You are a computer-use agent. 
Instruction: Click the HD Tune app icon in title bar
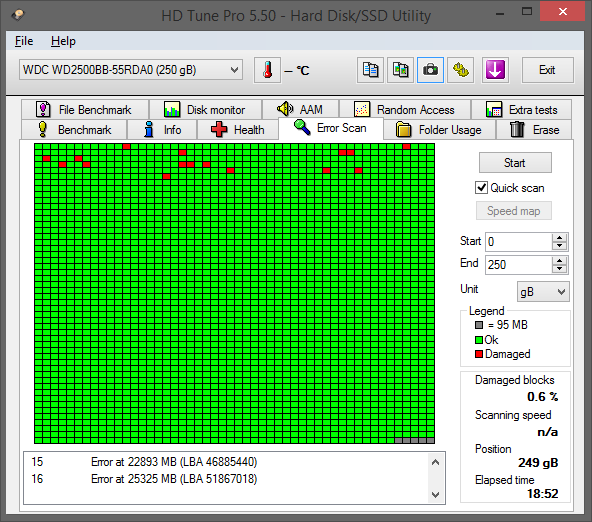18,15
